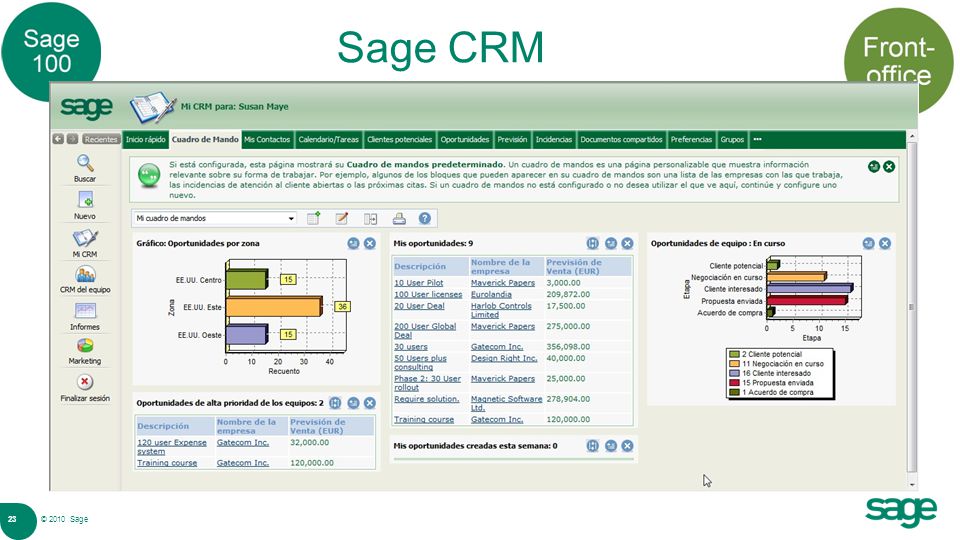The image size is (960, 540).
Task: Open the 10 User Pilot opportunity
Action: (419, 283)
